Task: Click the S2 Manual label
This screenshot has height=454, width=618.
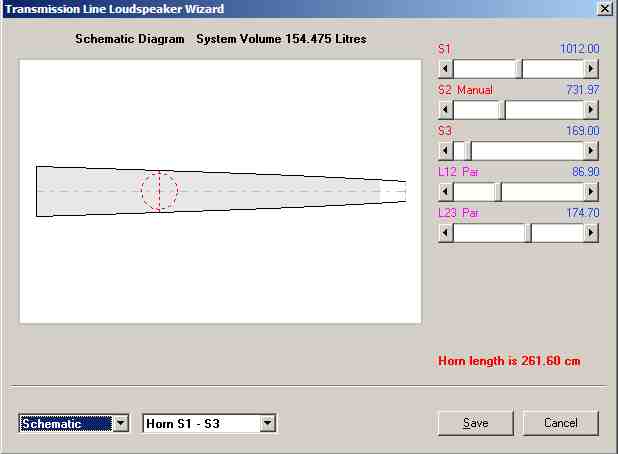Action: [465, 90]
